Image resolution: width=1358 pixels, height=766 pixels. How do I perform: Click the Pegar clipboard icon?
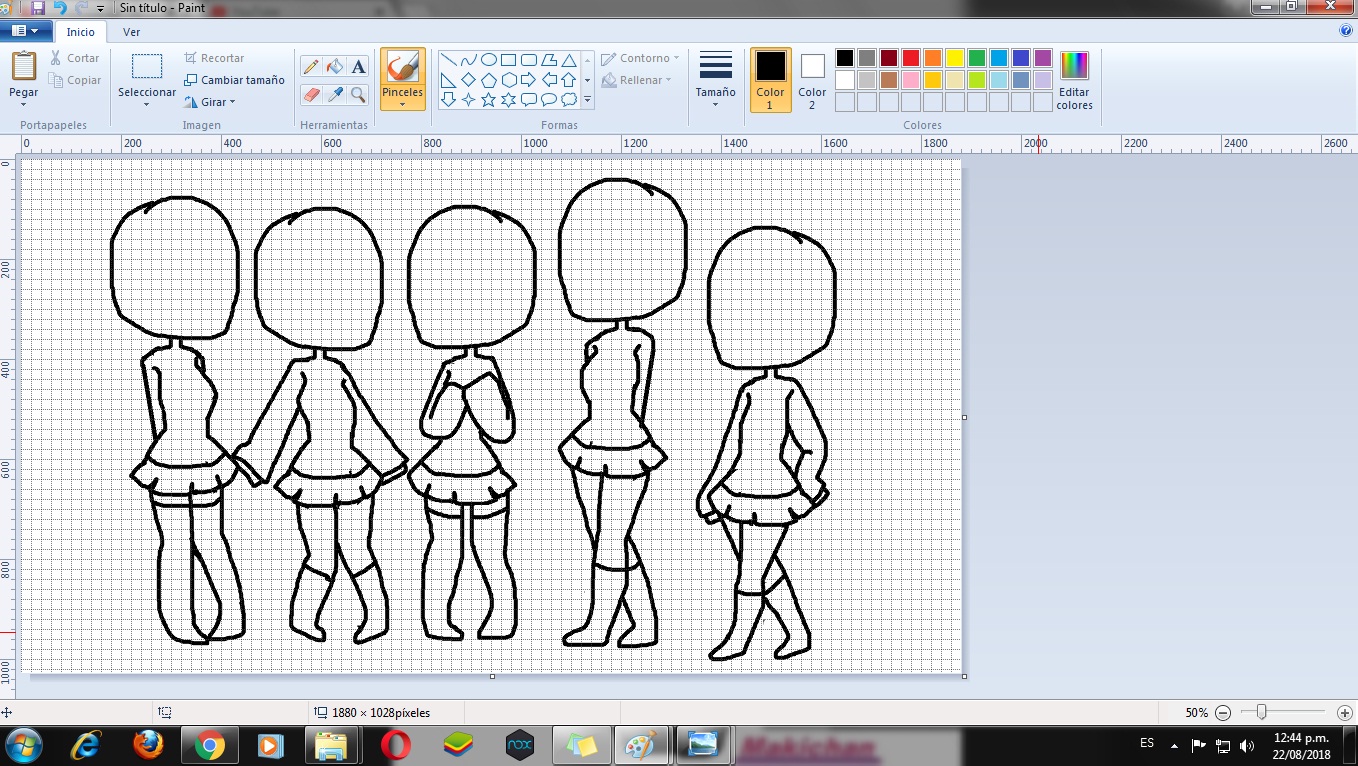(x=24, y=67)
